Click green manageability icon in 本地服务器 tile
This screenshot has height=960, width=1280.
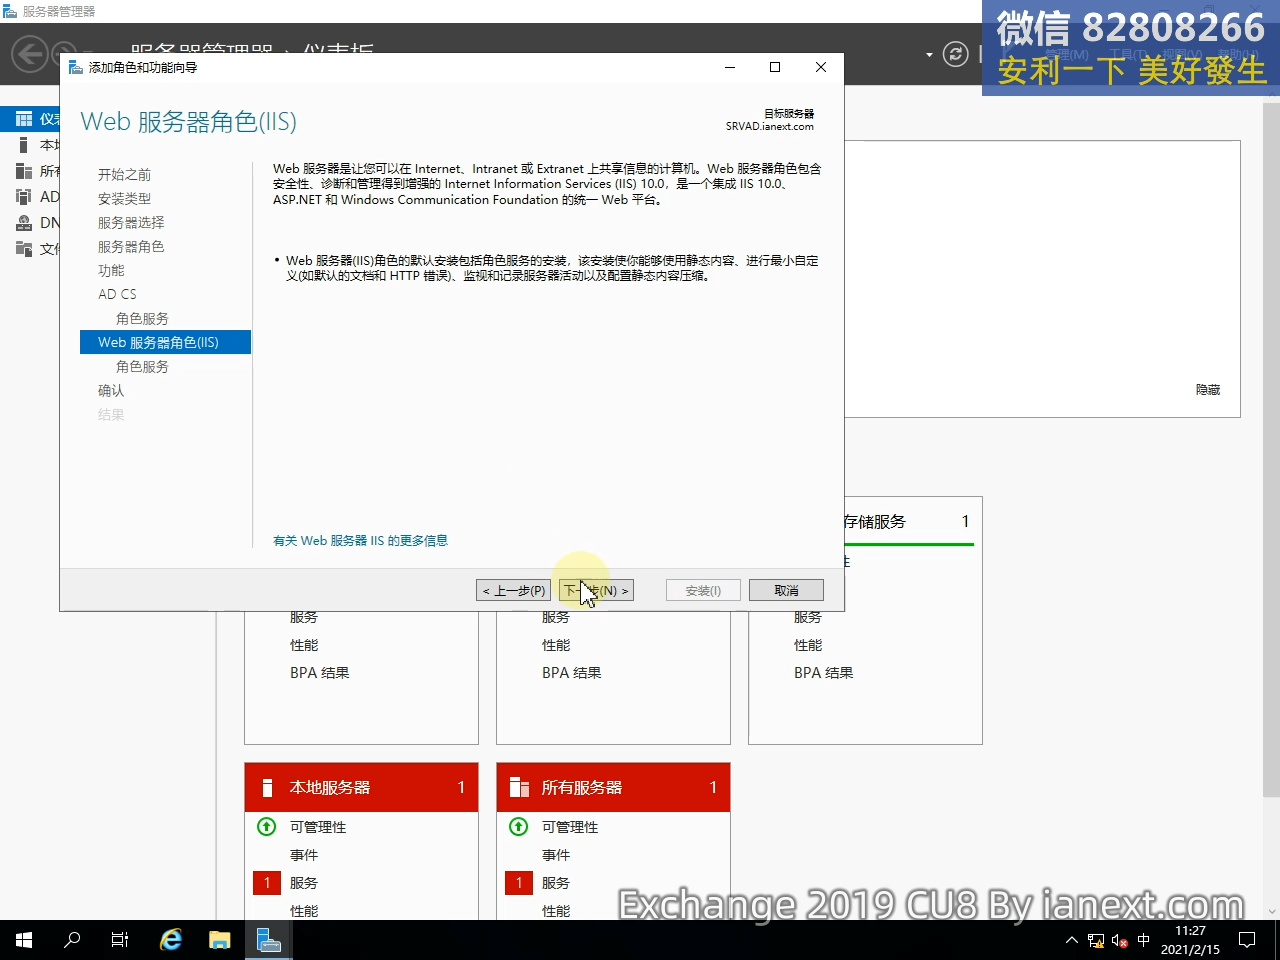click(266, 827)
